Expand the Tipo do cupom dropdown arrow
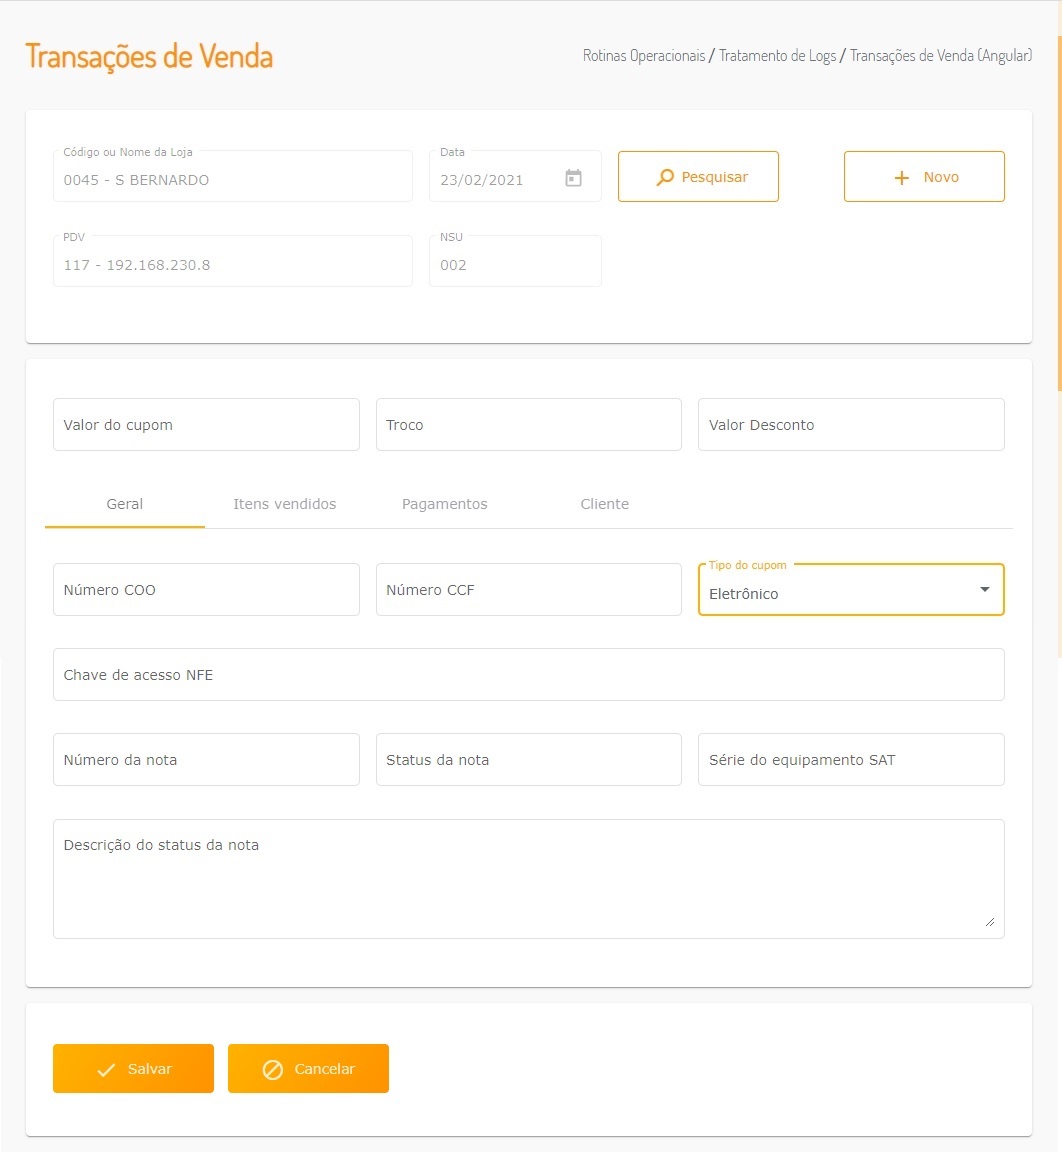This screenshot has height=1156, width=1062. coord(985,590)
